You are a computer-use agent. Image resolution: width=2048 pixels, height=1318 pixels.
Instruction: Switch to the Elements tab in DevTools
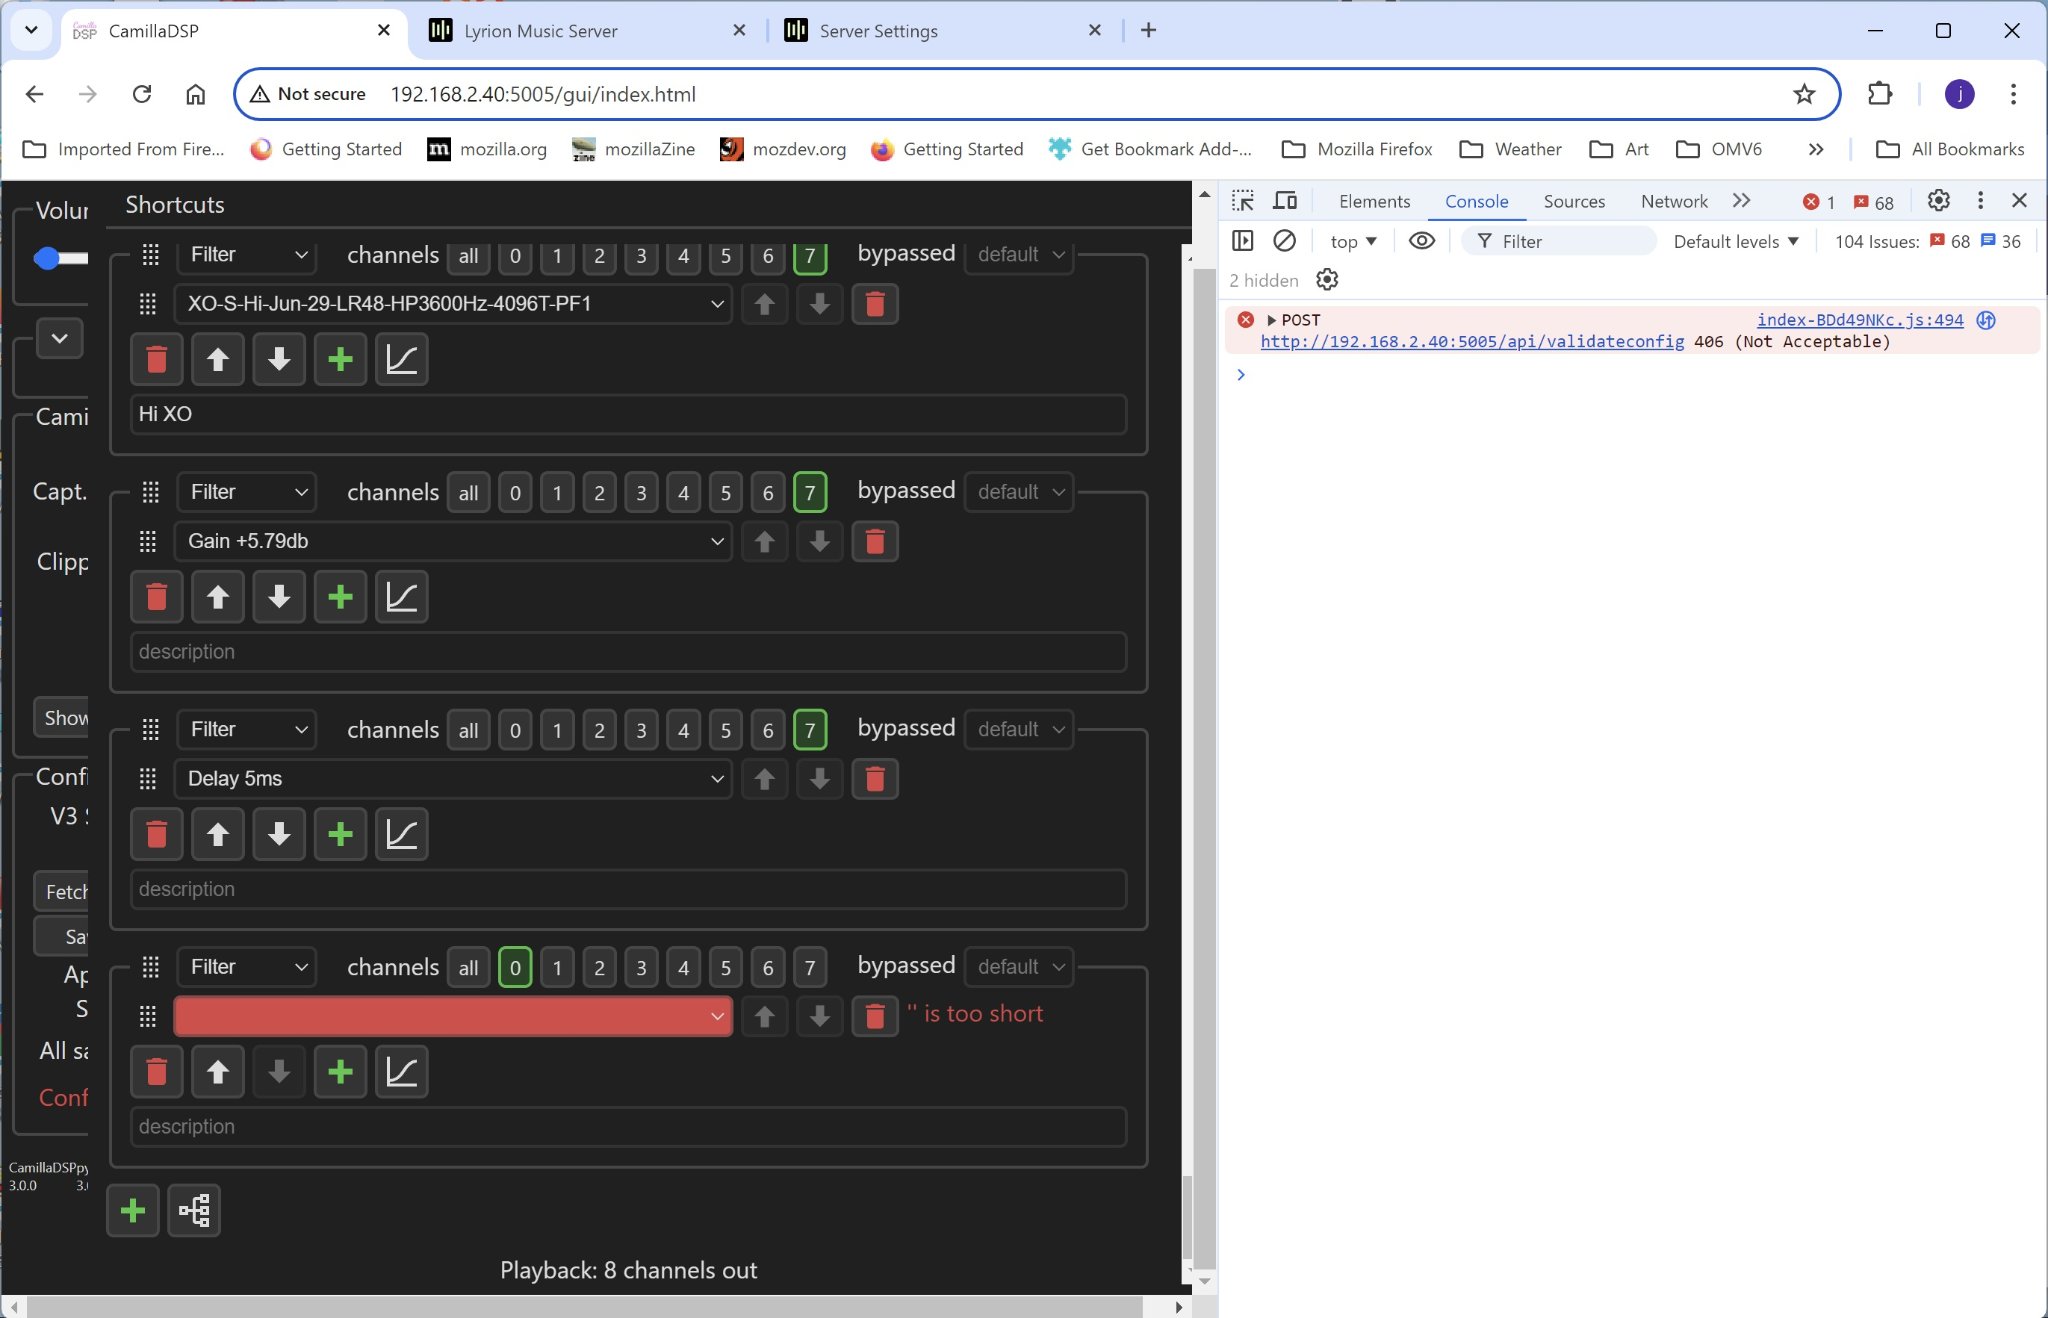pos(1374,201)
